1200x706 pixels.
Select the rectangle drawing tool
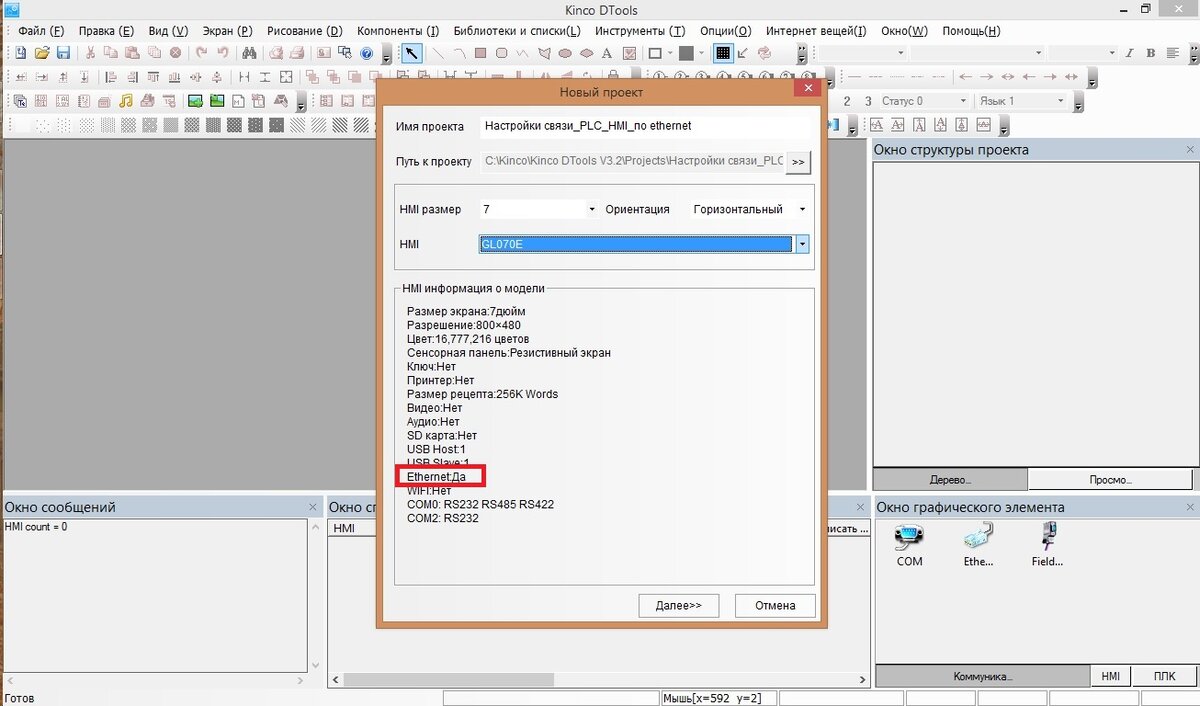pyautogui.click(x=480, y=53)
